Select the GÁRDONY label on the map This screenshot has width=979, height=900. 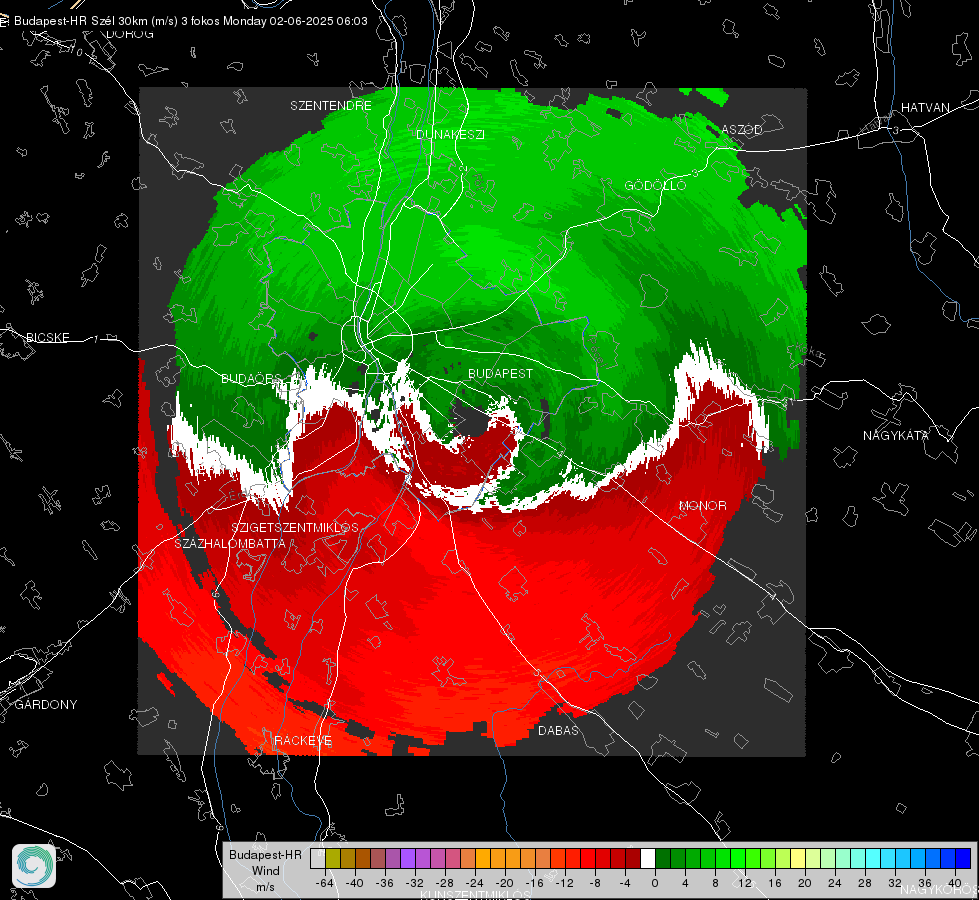[x=46, y=705]
